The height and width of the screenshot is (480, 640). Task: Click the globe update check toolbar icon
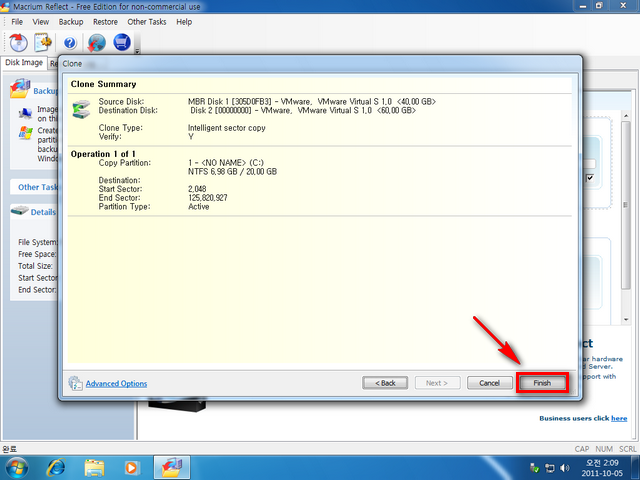coord(97,42)
